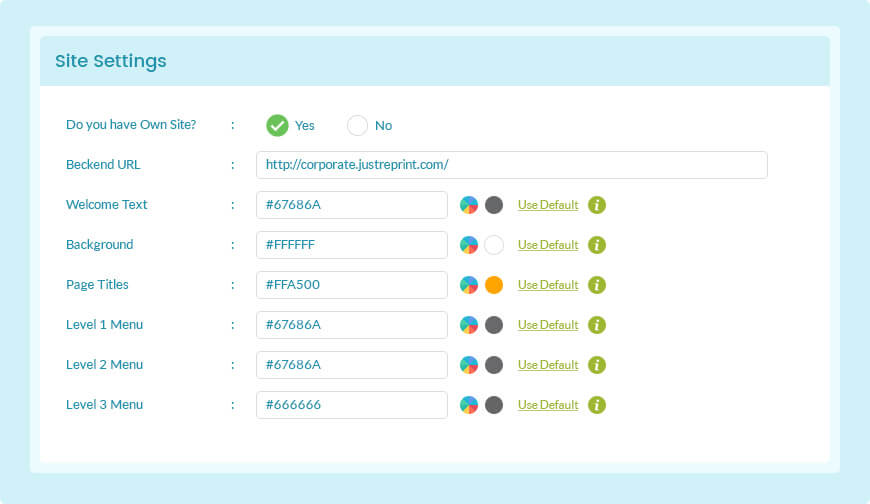
Task: Open color wheel picker for Level 2 Menu
Action: (469, 365)
